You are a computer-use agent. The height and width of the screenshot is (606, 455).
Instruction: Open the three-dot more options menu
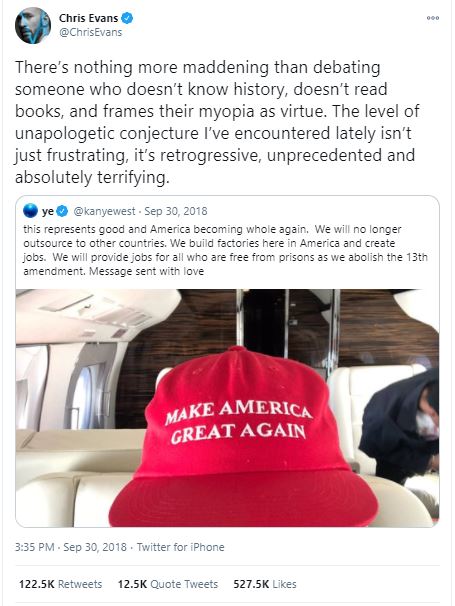(433, 18)
